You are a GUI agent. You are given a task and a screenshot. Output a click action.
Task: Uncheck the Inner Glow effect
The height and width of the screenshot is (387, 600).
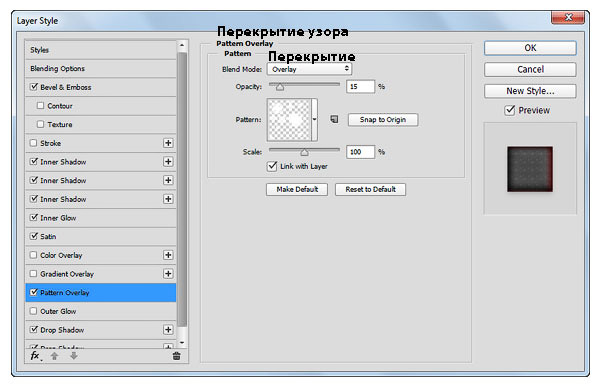click(34, 217)
